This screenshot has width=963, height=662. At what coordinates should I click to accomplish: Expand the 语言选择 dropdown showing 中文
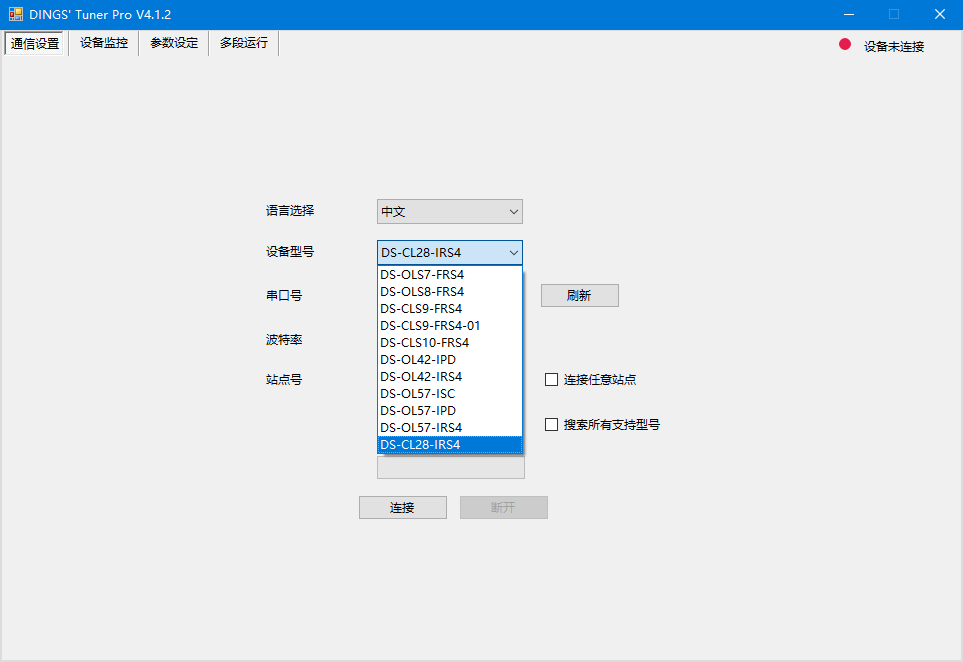tap(450, 211)
